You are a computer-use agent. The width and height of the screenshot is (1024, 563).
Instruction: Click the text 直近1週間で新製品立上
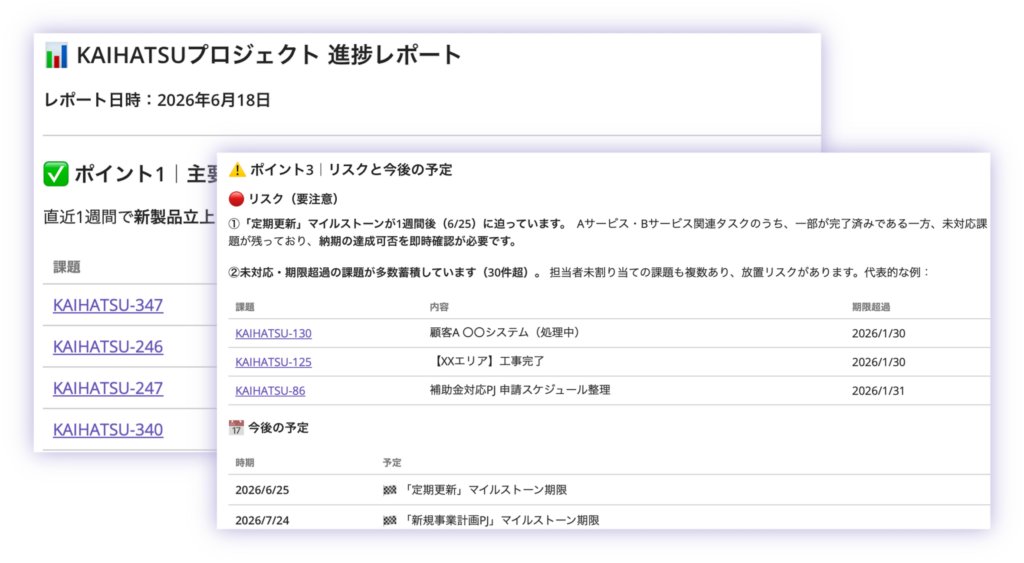(x=129, y=217)
